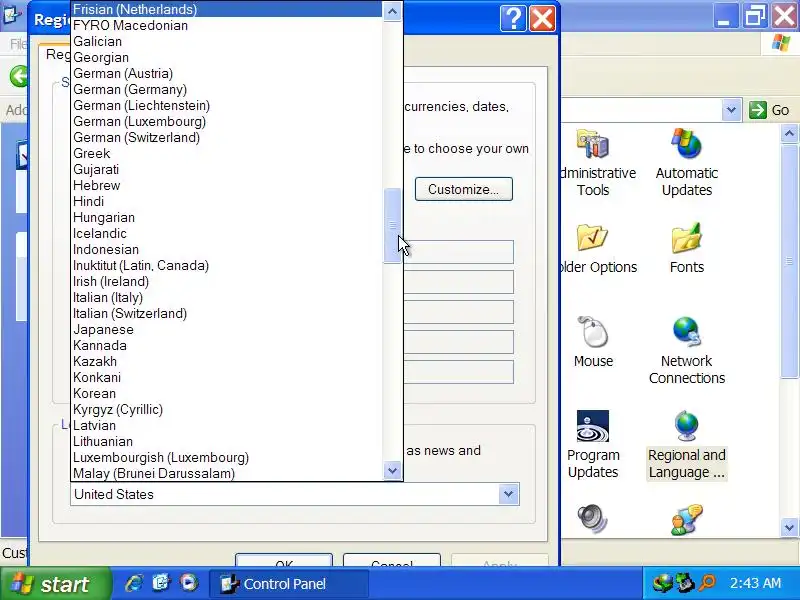Open Fonts folder icon in Control Panel
800x600 pixels.
coord(687,238)
